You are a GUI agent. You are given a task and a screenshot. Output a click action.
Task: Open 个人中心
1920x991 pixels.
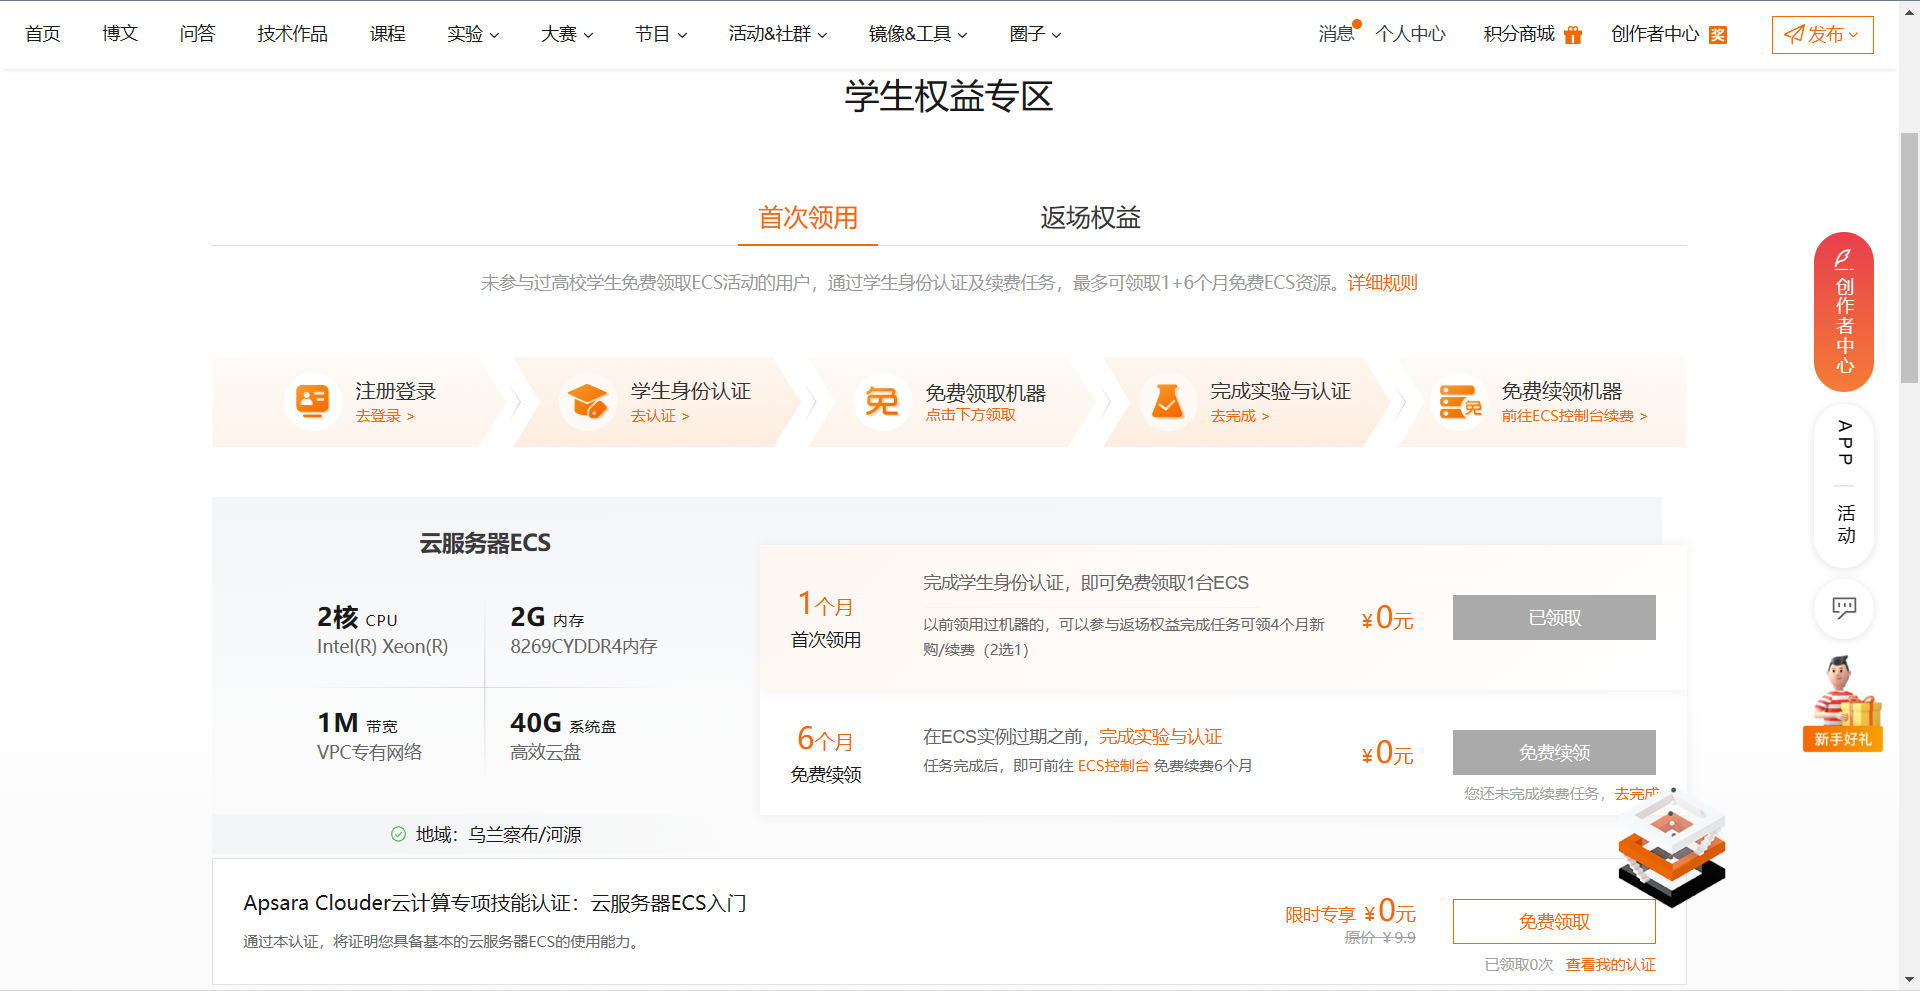(1410, 34)
